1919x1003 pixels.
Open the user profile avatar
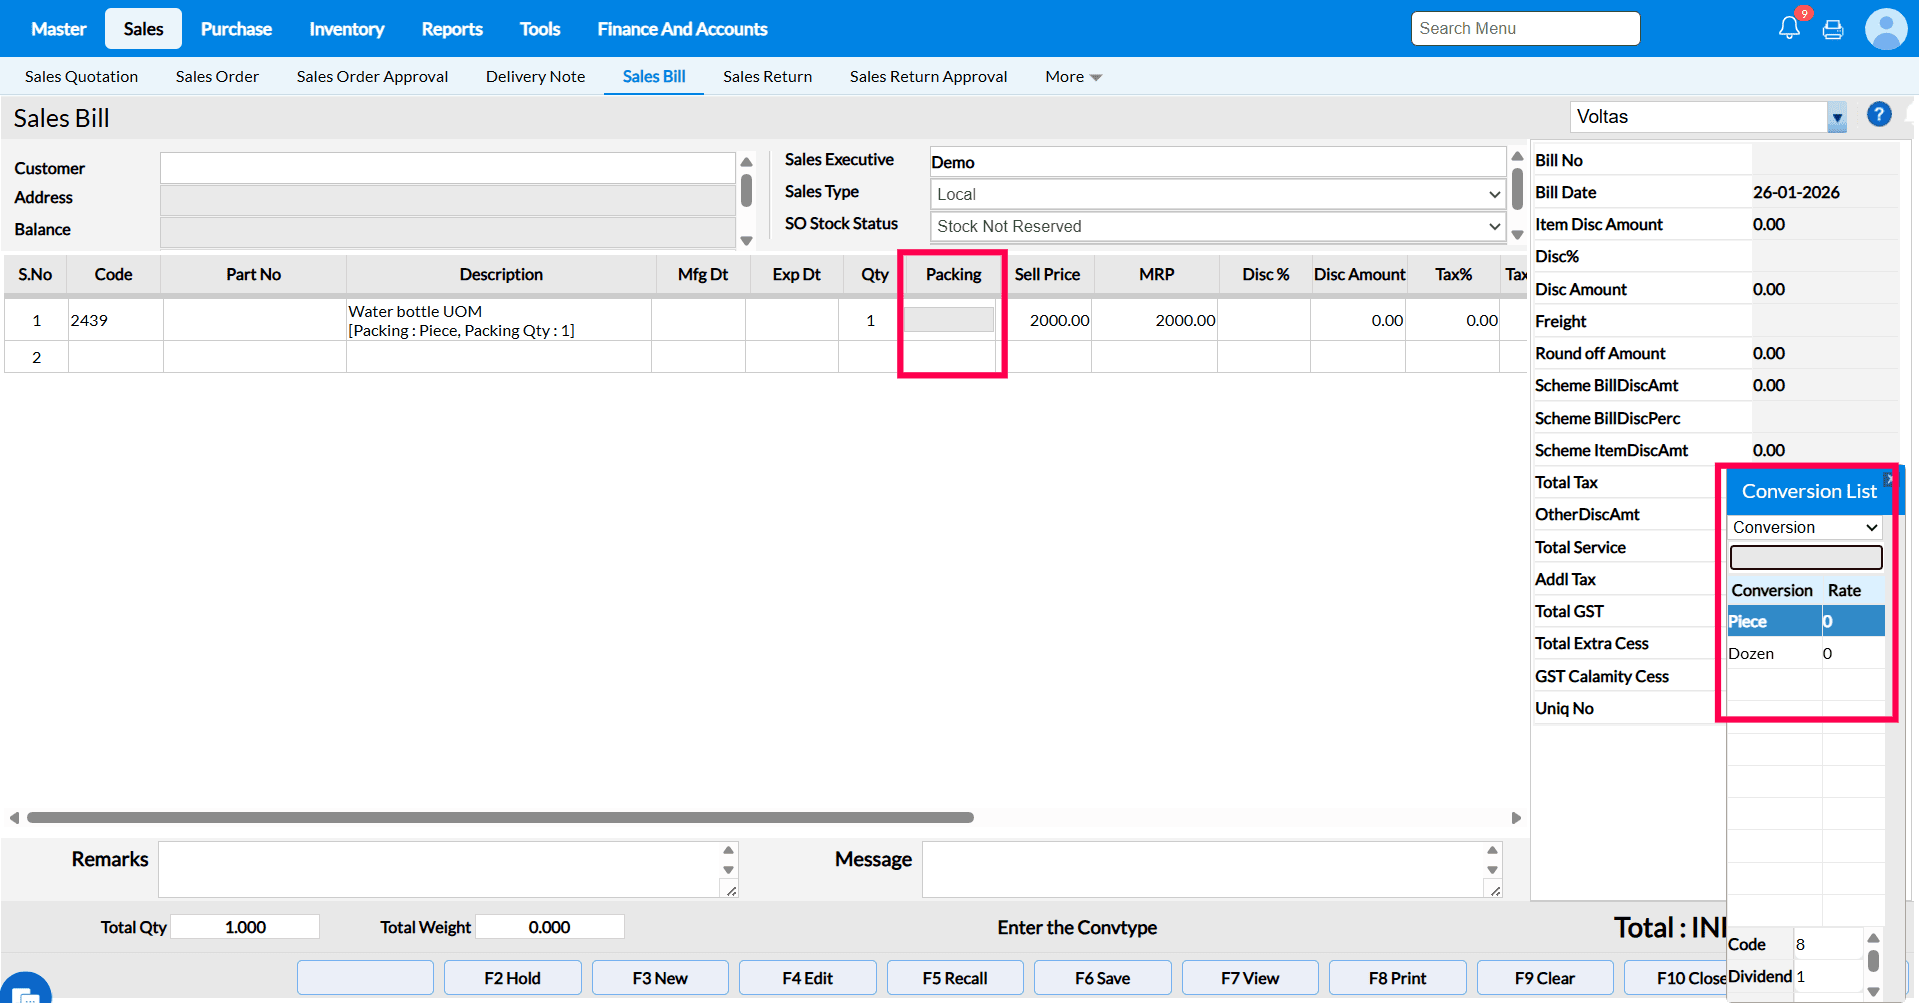pyautogui.click(x=1885, y=29)
